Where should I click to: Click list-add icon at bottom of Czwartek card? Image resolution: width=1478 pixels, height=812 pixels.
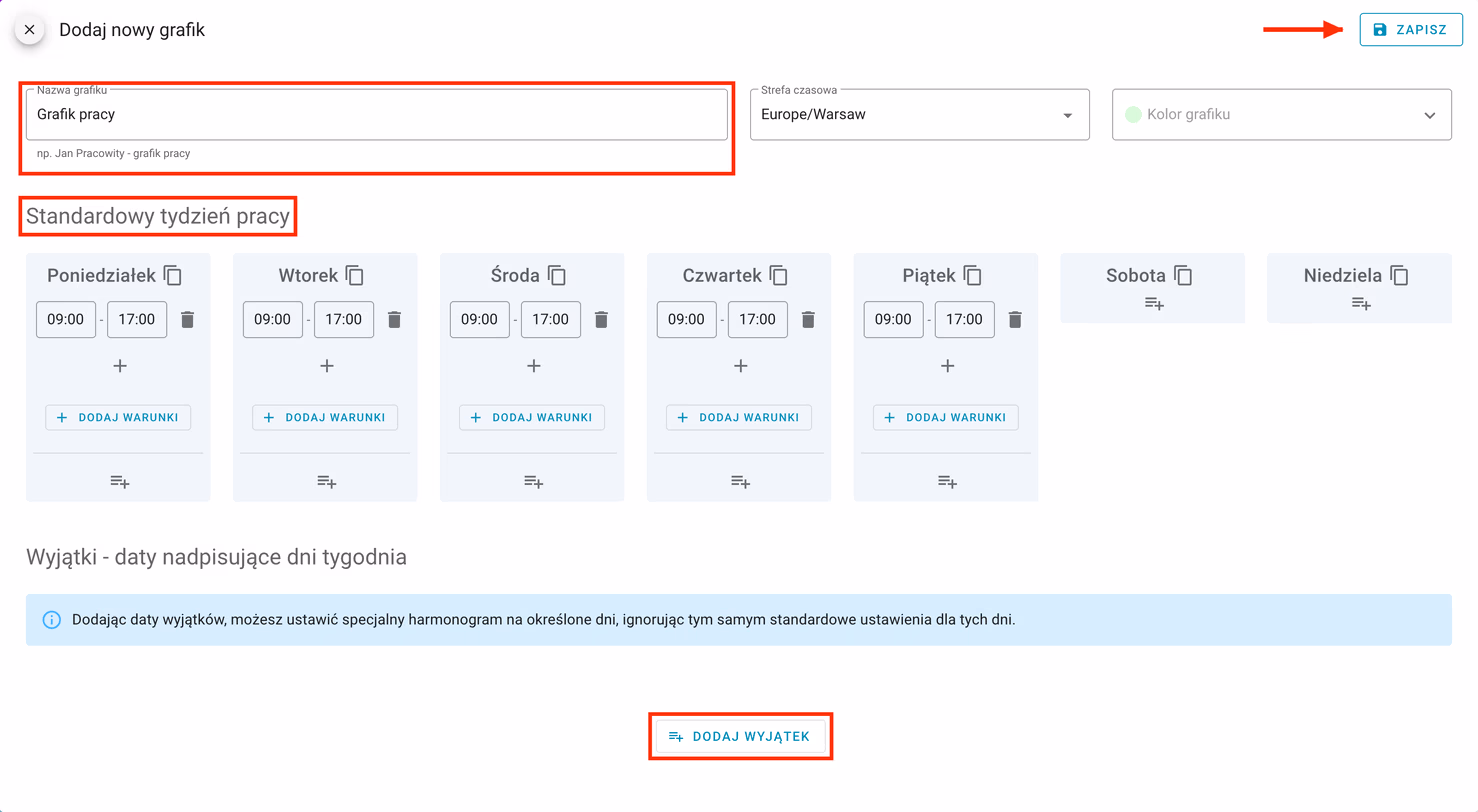[741, 482]
